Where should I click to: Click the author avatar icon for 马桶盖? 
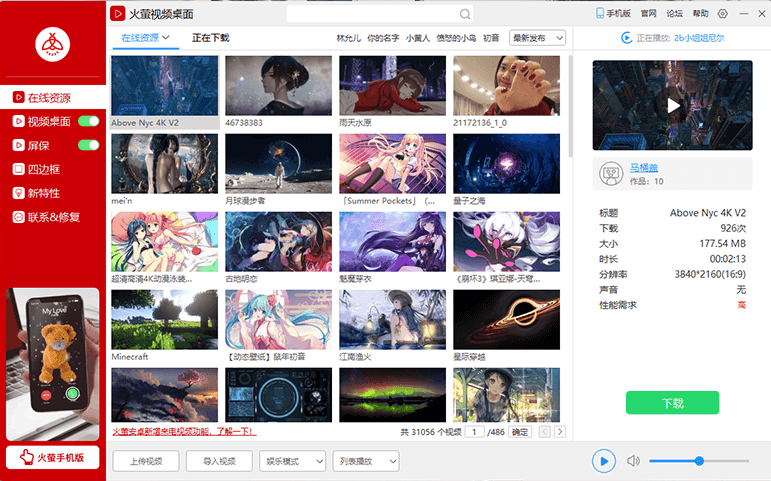coord(611,174)
